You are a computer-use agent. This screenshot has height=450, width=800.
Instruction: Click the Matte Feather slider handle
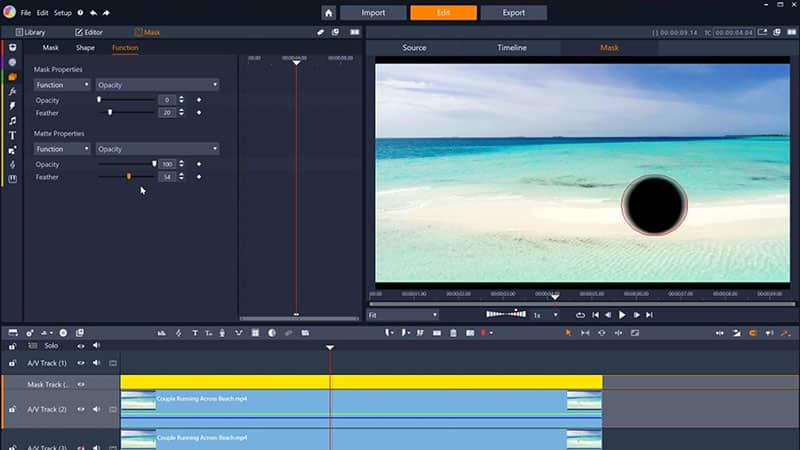(128, 177)
